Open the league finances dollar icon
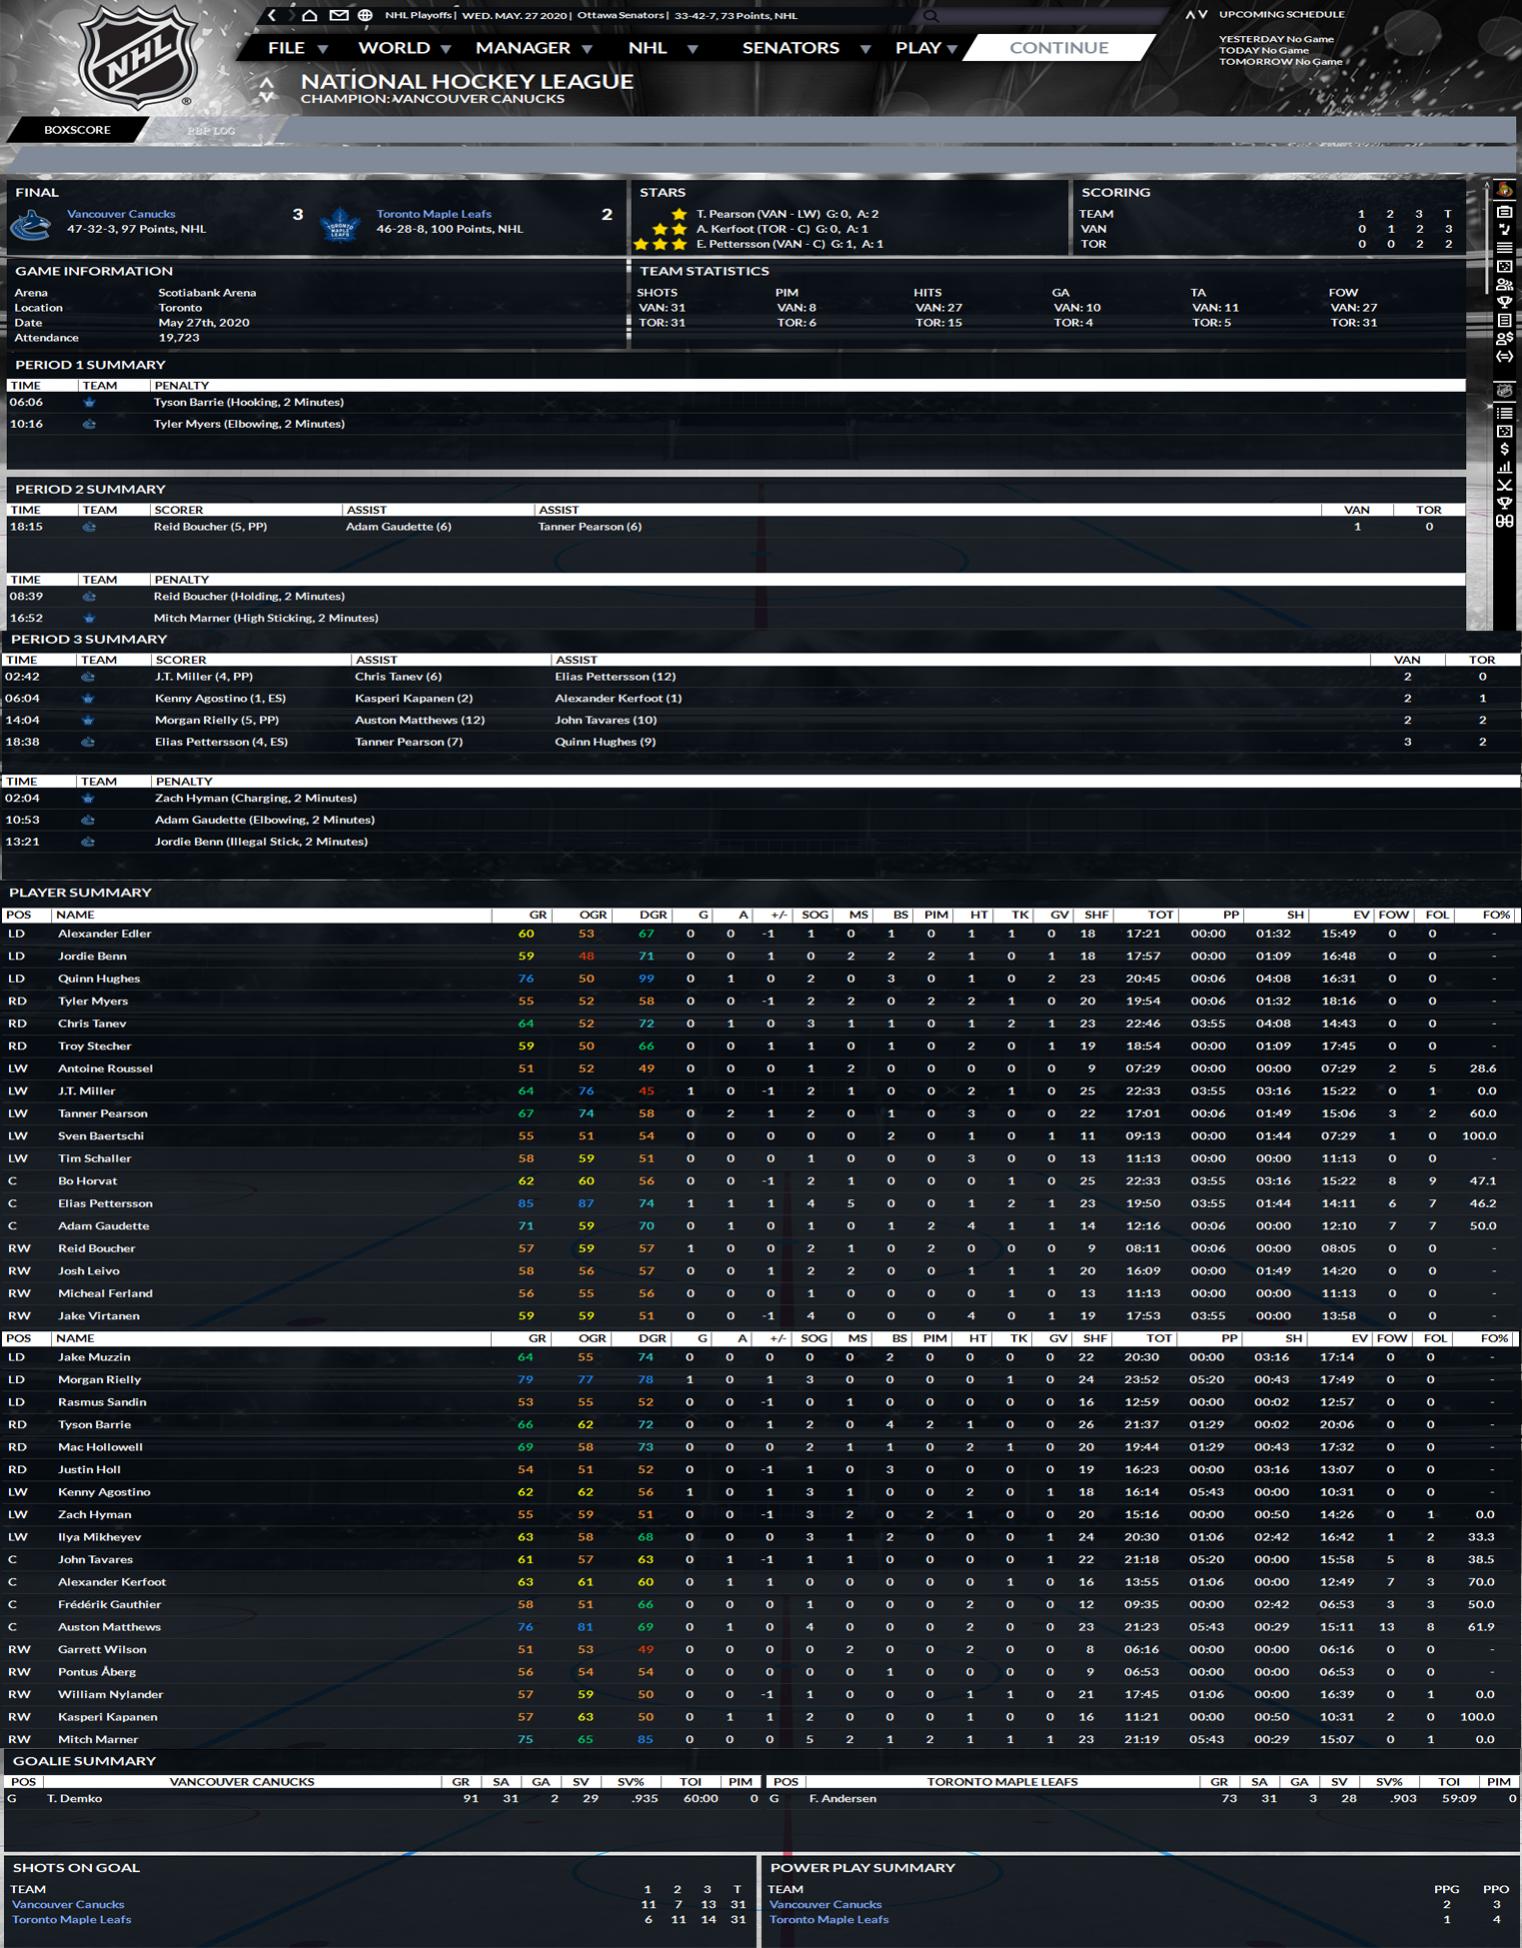The image size is (1522, 1948). [1504, 449]
